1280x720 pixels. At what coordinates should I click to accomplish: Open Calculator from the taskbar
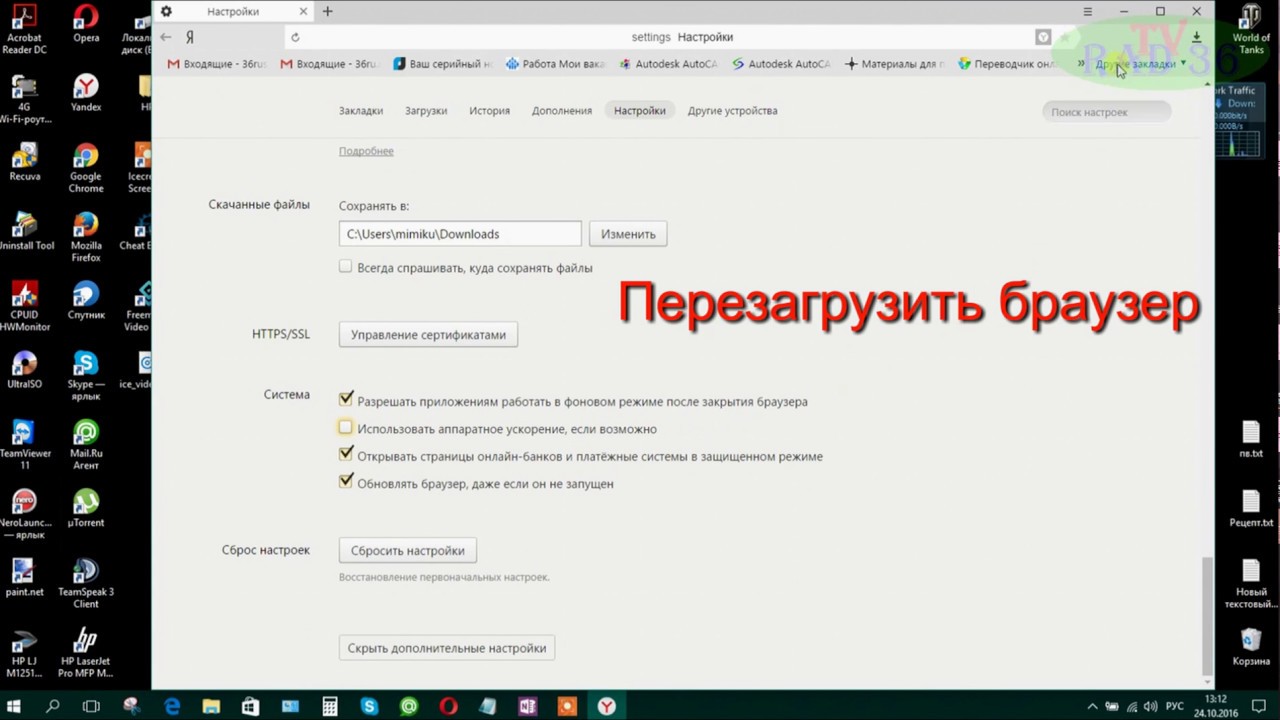click(x=329, y=706)
